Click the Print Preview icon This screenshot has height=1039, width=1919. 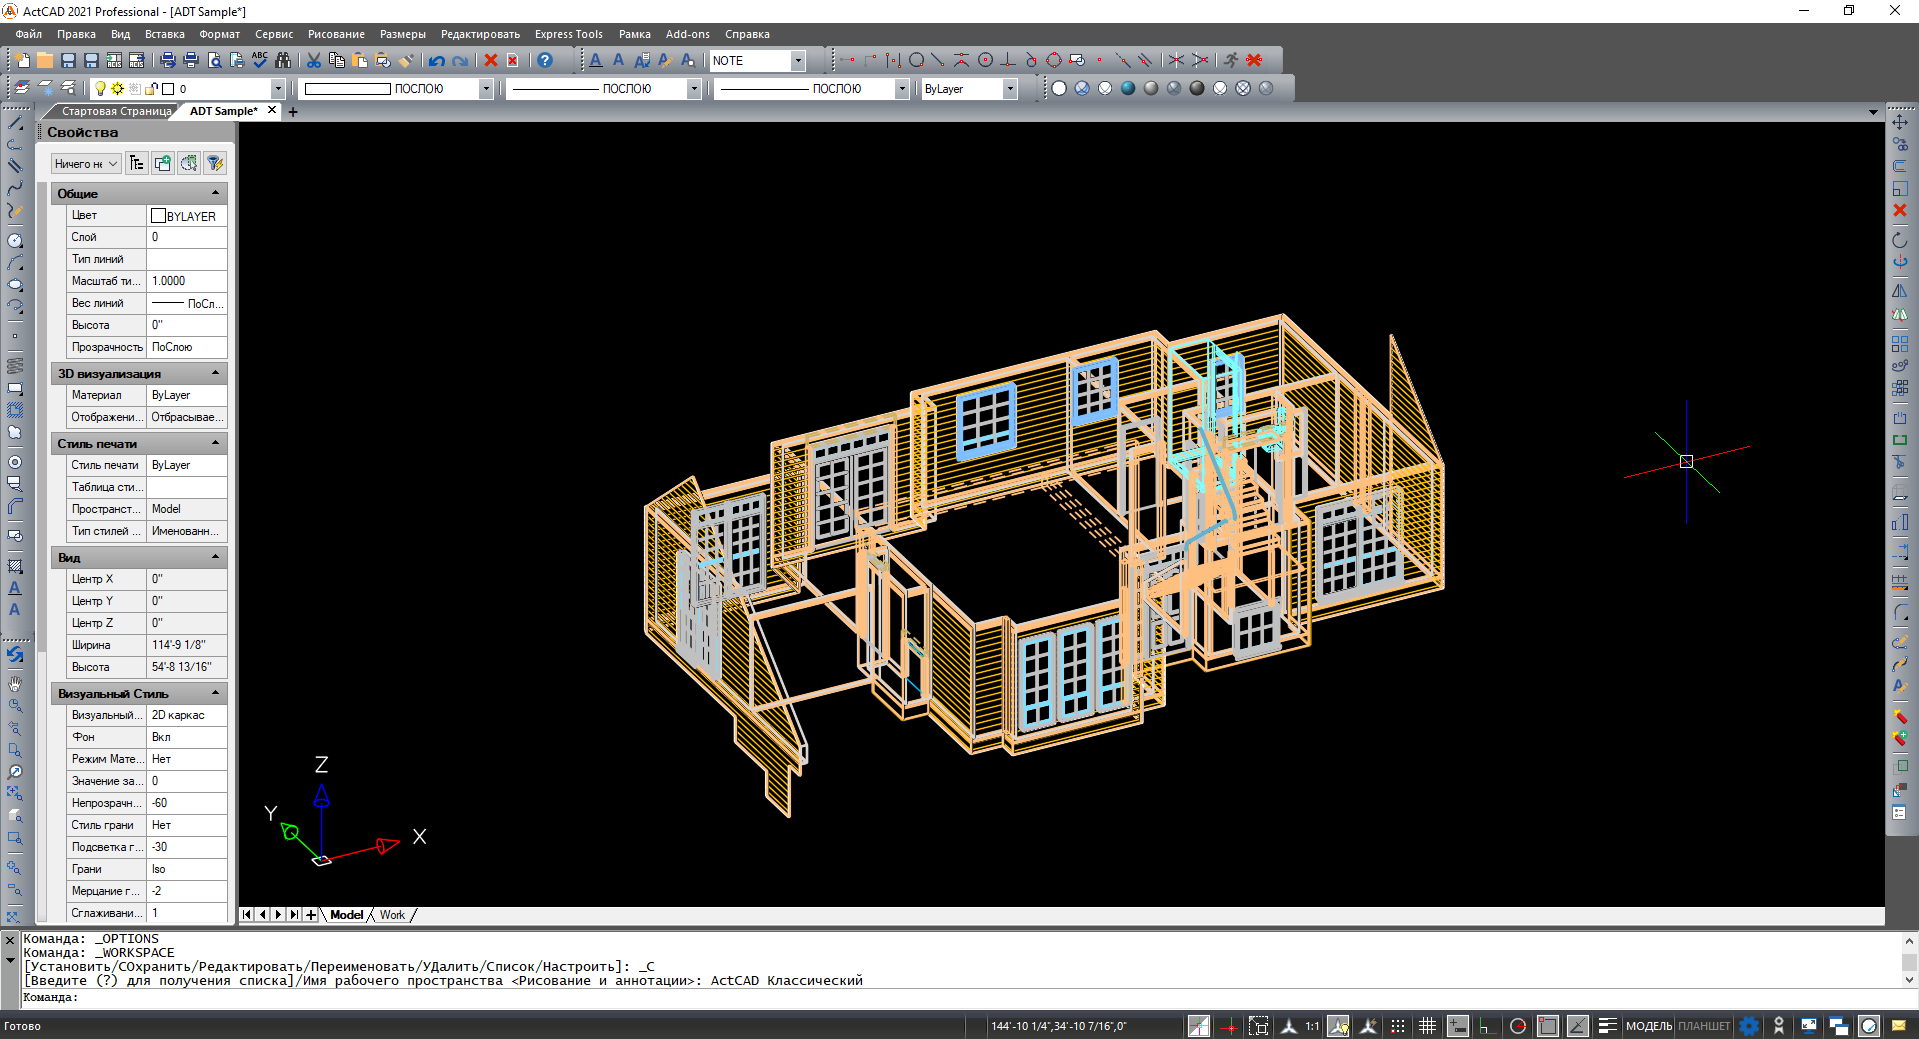[214, 61]
